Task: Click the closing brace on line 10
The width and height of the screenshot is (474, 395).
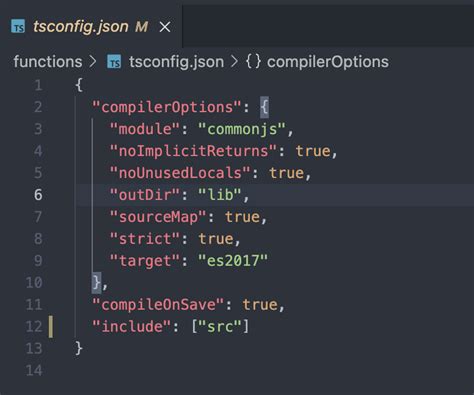Action: pyautogui.click(x=96, y=283)
